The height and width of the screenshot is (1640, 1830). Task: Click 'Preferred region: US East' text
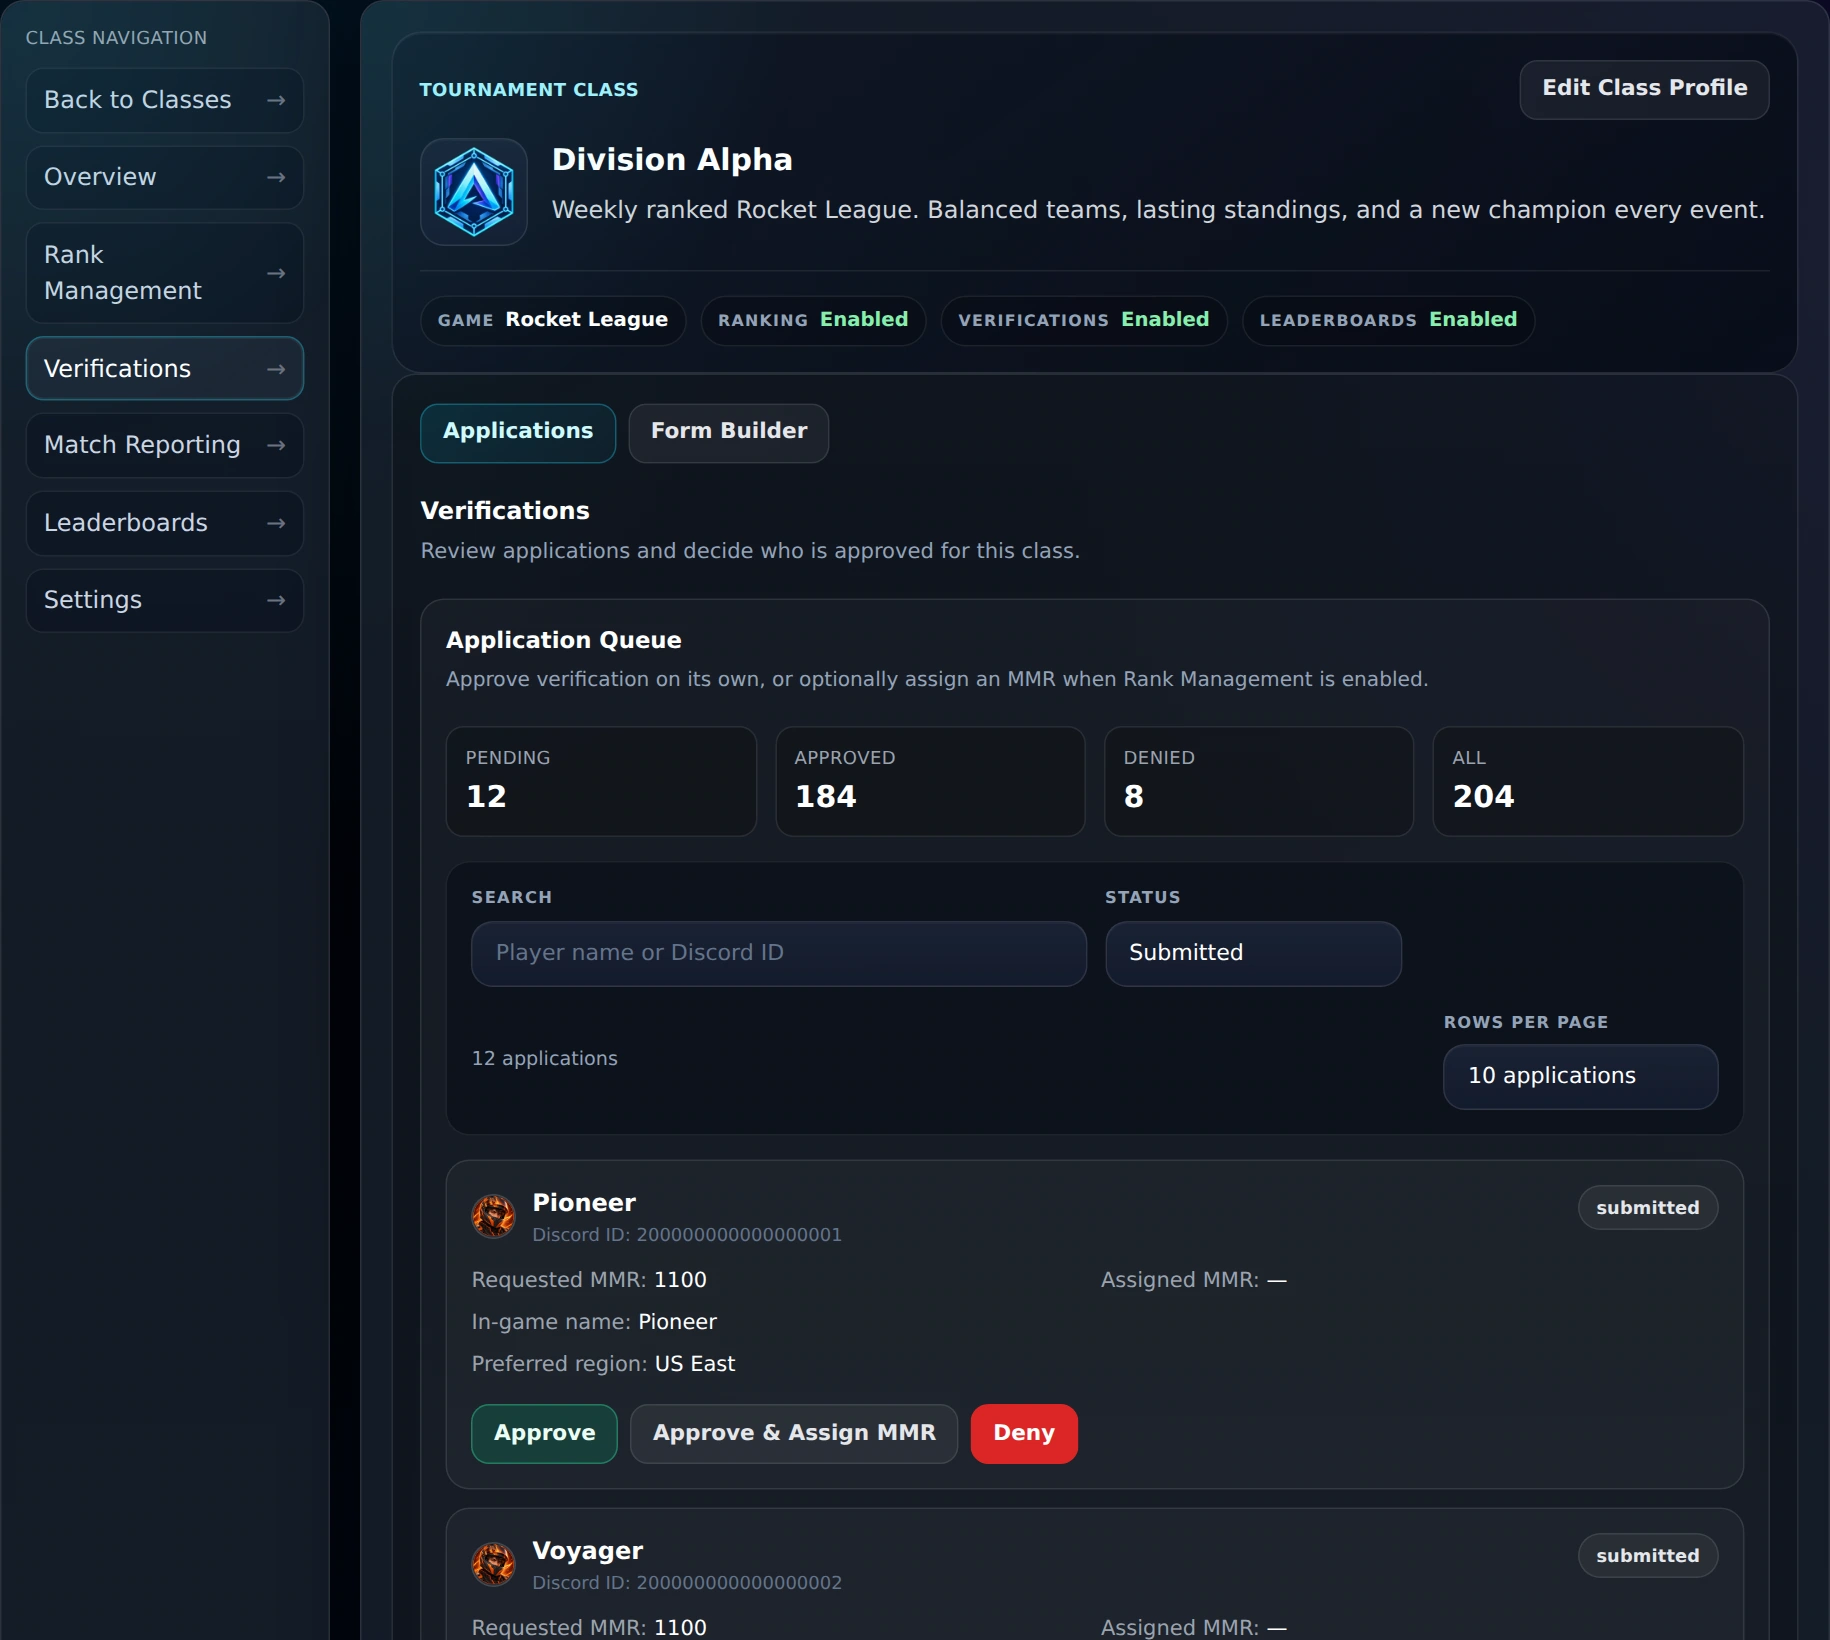click(x=603, y=1364)
